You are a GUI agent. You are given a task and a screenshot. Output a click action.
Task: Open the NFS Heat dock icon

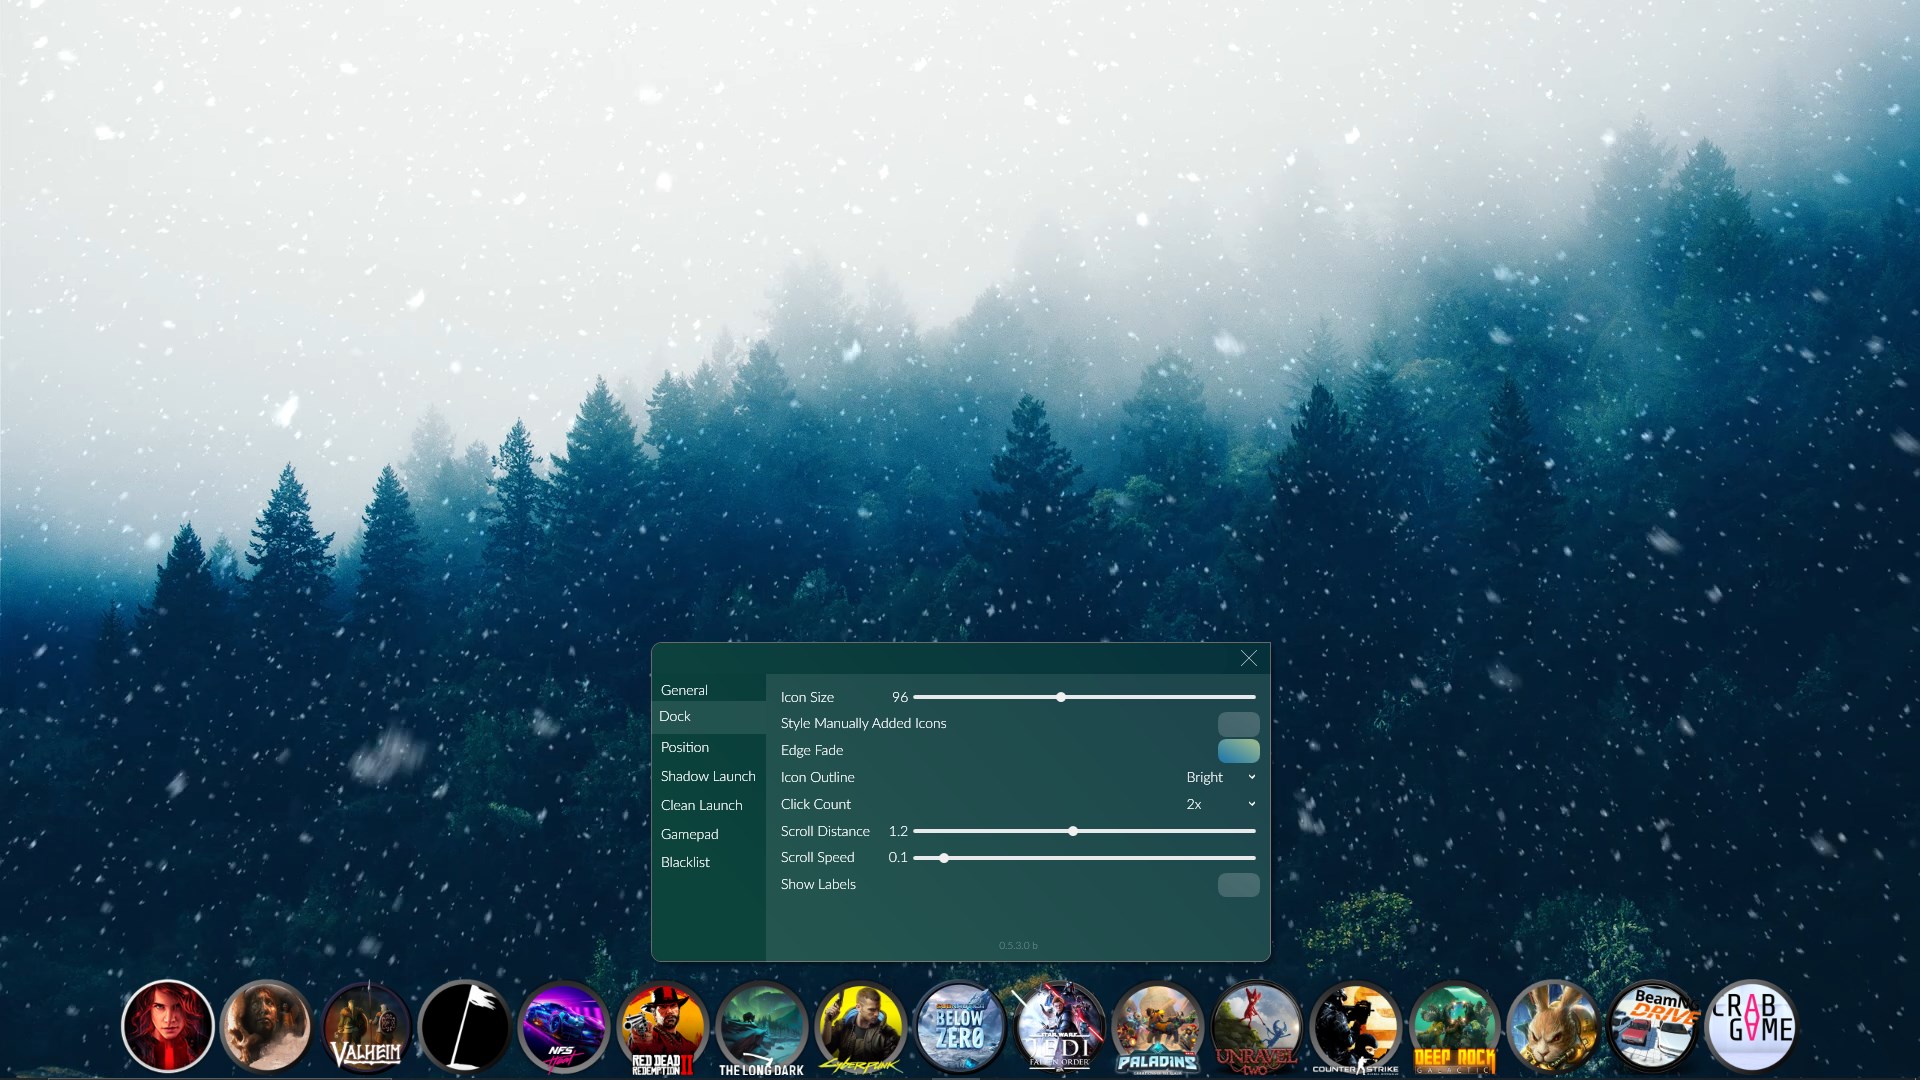coord(564,1027)
